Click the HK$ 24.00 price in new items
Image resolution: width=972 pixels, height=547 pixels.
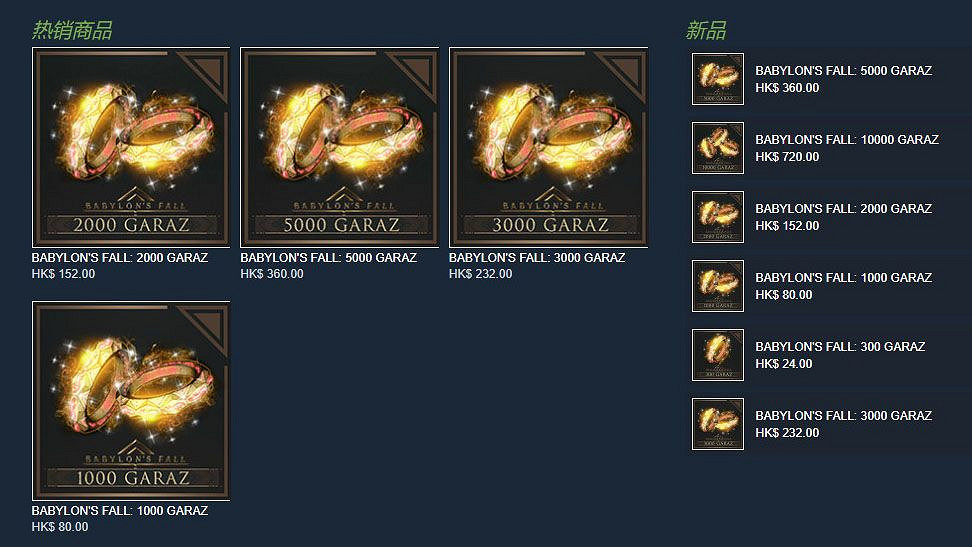[x=784, y=364]
